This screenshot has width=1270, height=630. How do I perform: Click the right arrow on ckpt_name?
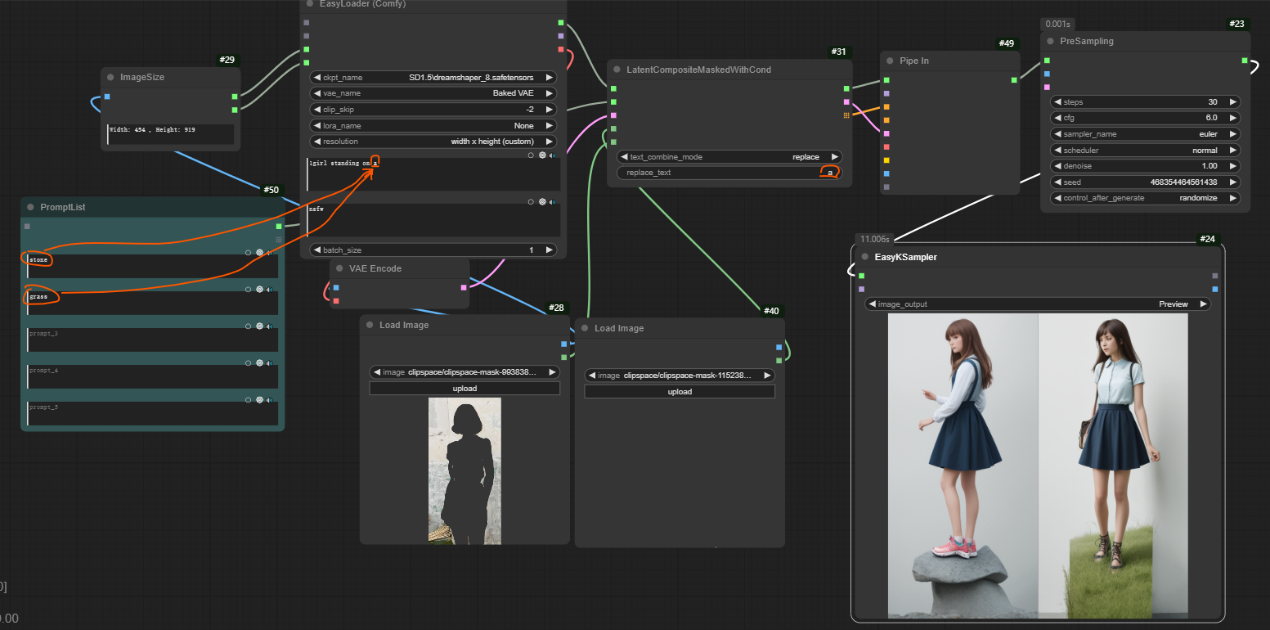(549, 77)
